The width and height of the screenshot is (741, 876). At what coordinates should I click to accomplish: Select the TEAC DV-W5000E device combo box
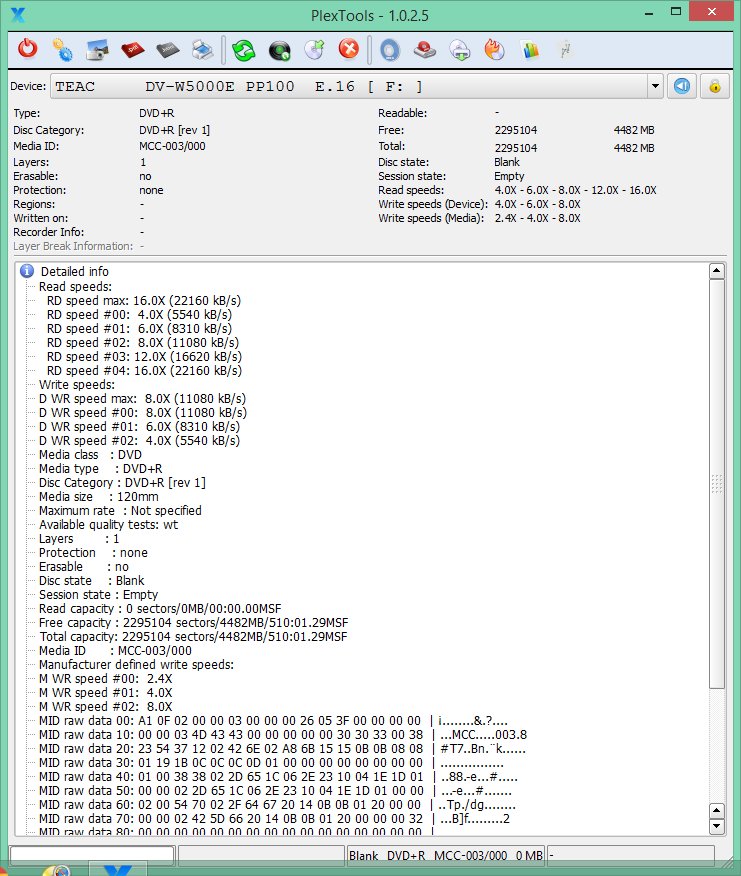pos(357,87)
